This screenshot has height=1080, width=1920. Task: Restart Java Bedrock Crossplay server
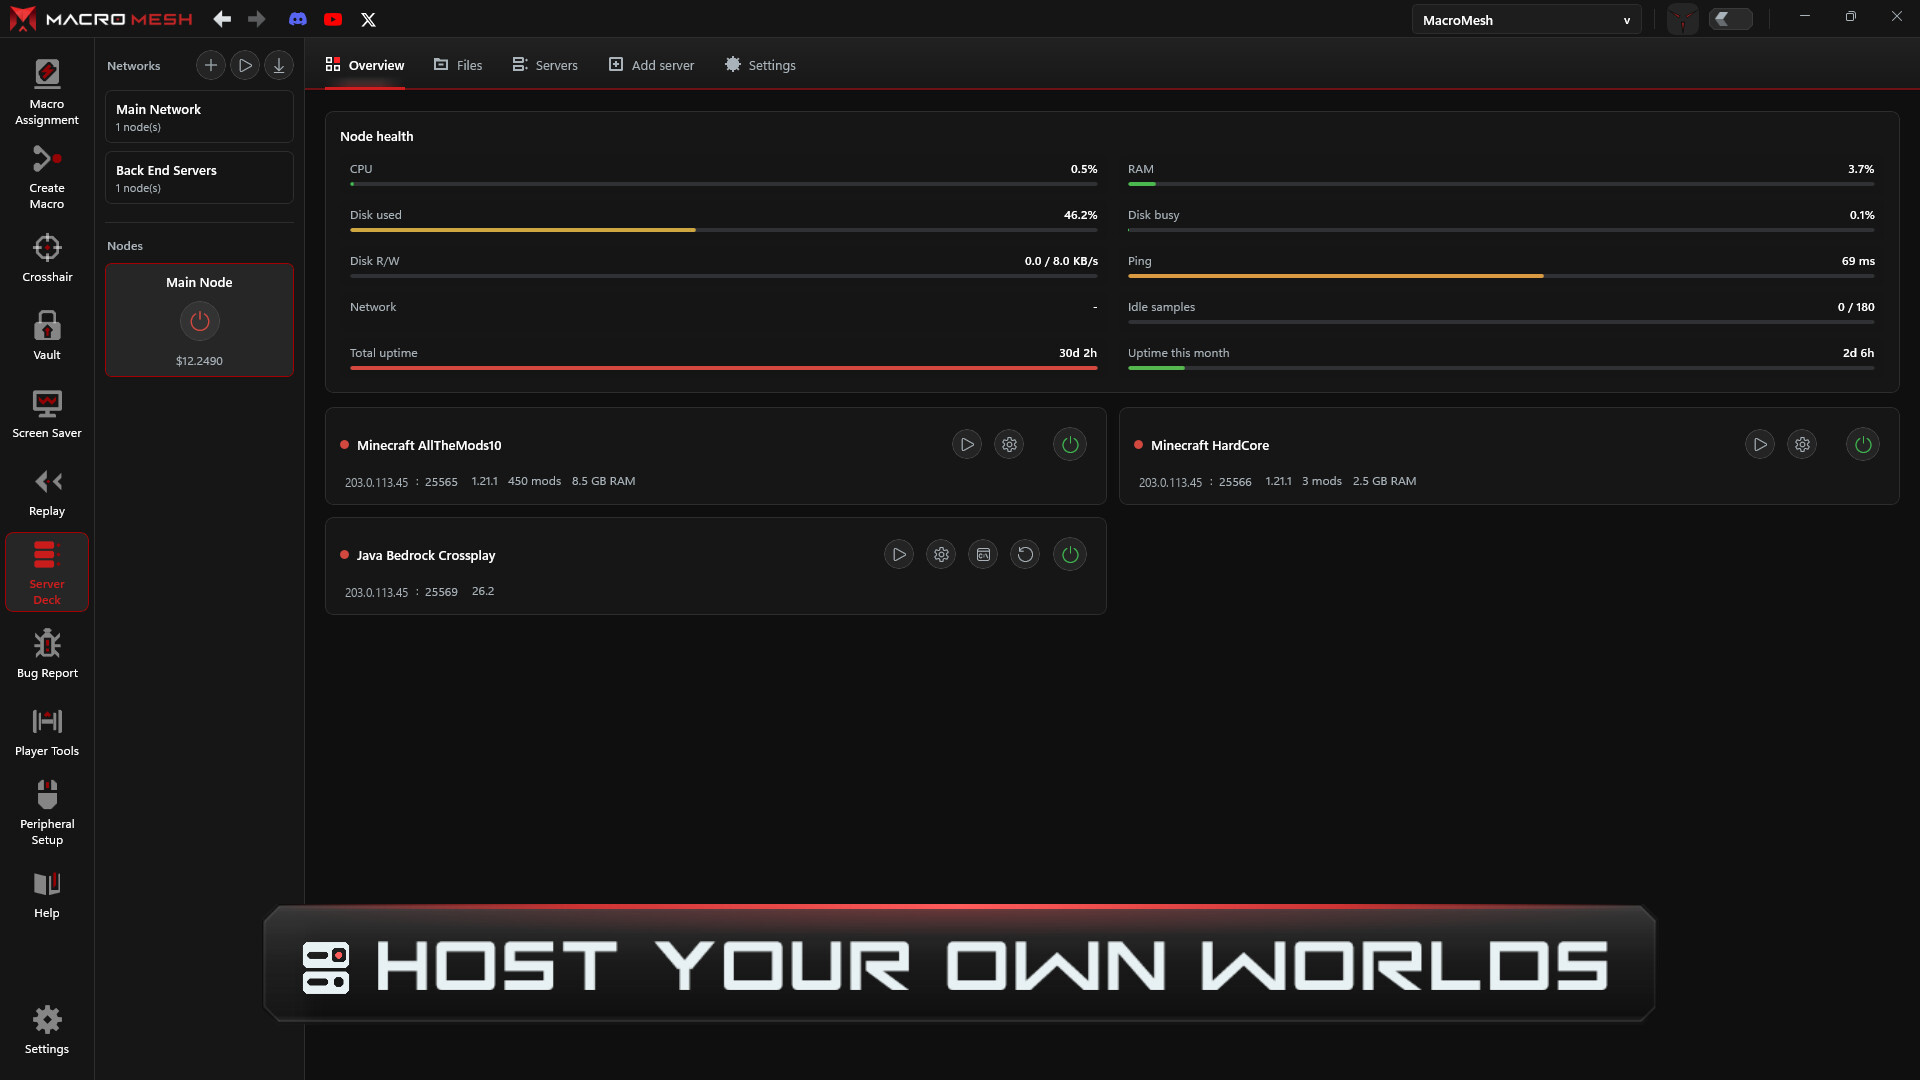1026,555
